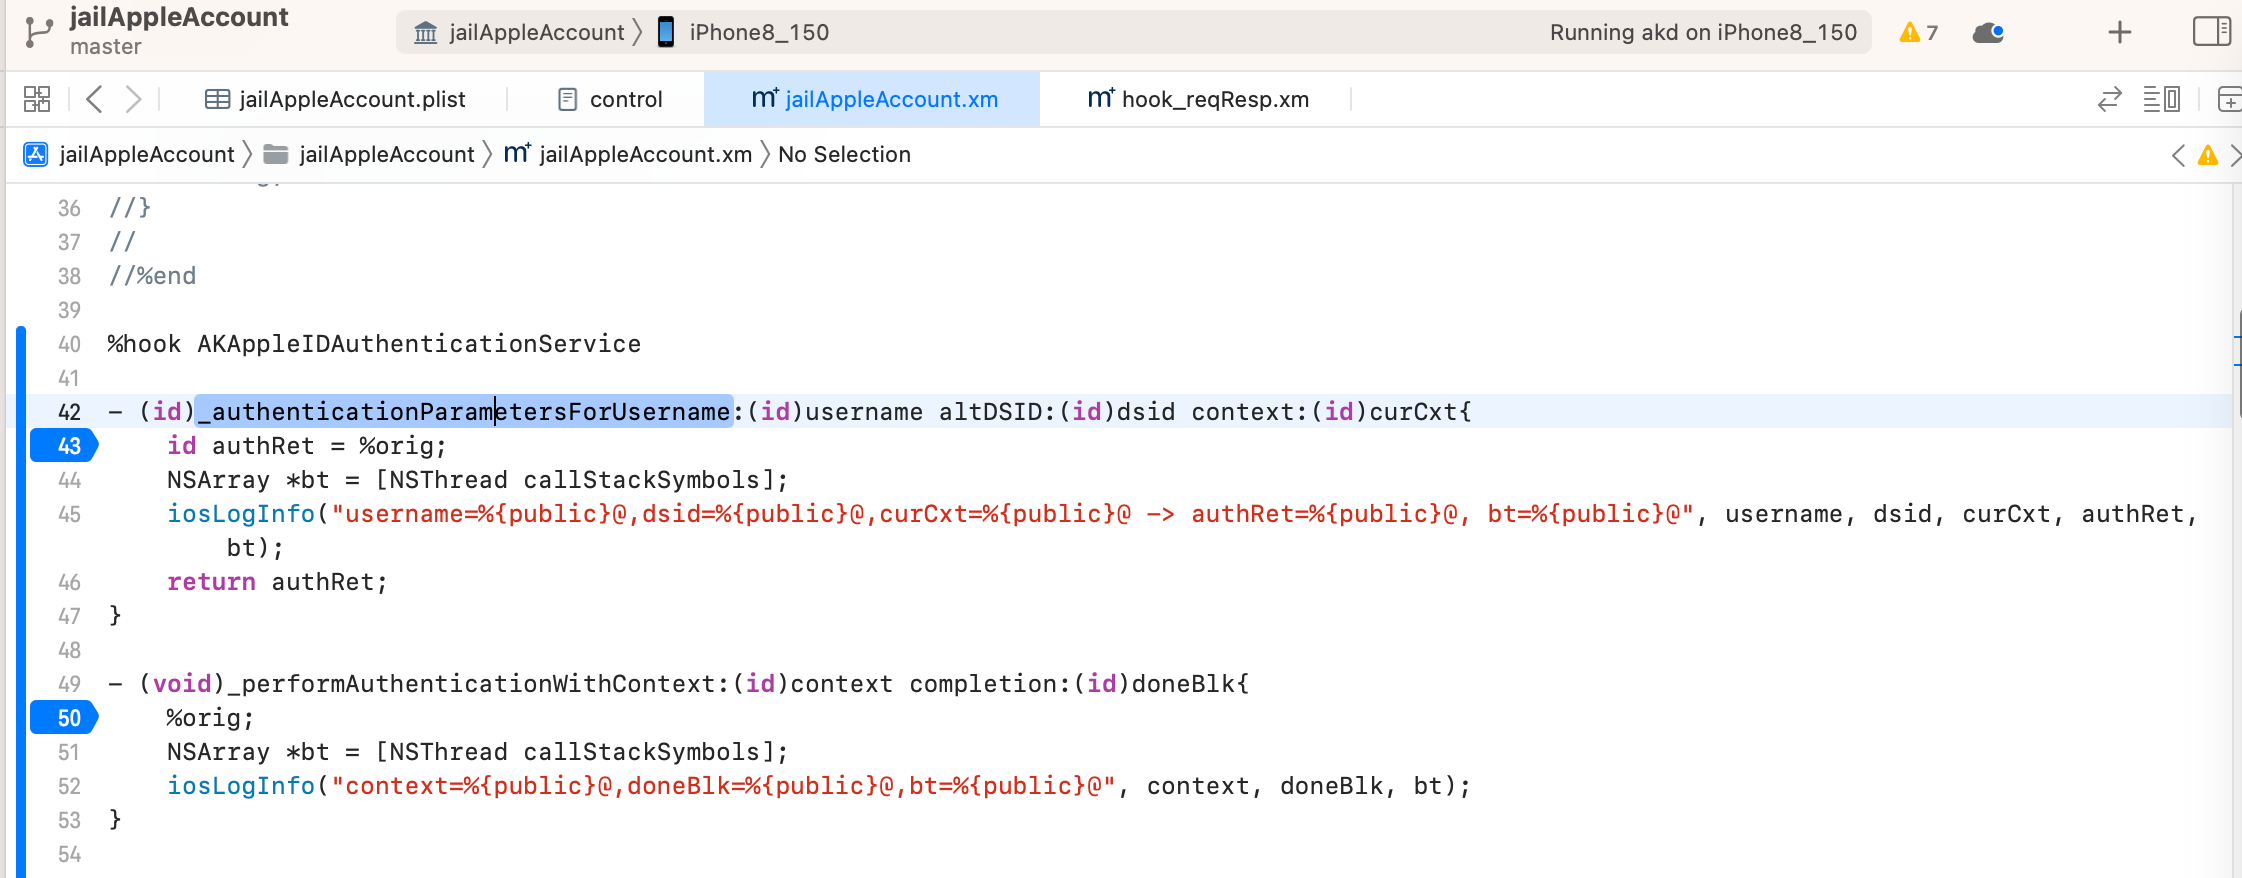The image size is (2242, 878).
Task: Go back in editor history
Action: tap(95, 99)
